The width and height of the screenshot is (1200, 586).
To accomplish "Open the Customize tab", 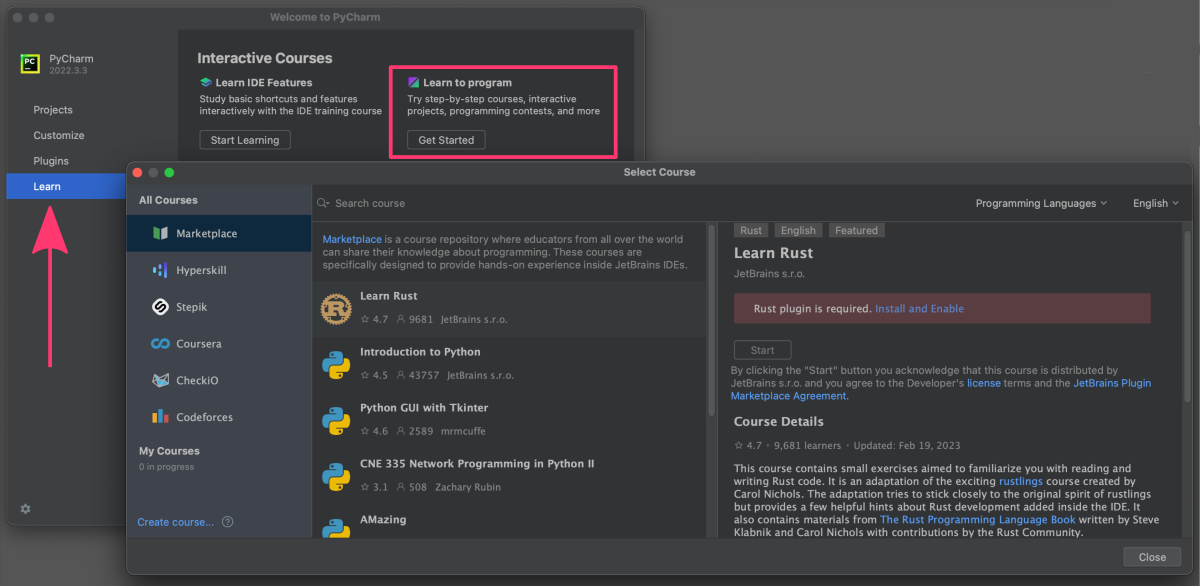I will click(x=59, y=135).
